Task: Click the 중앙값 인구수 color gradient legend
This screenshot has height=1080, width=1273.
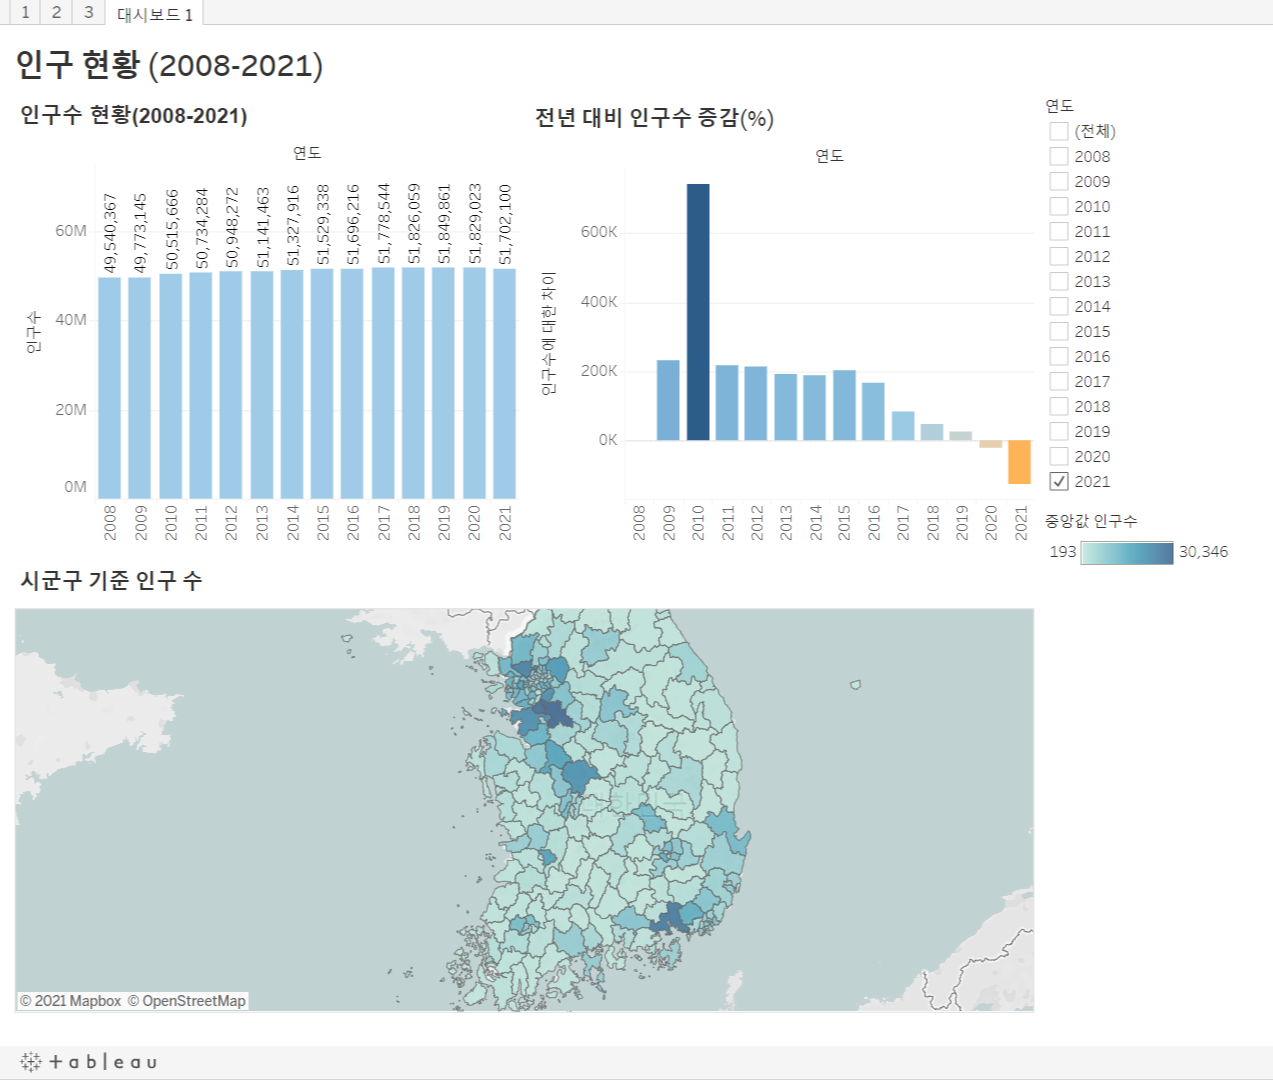Action: 1127,552
